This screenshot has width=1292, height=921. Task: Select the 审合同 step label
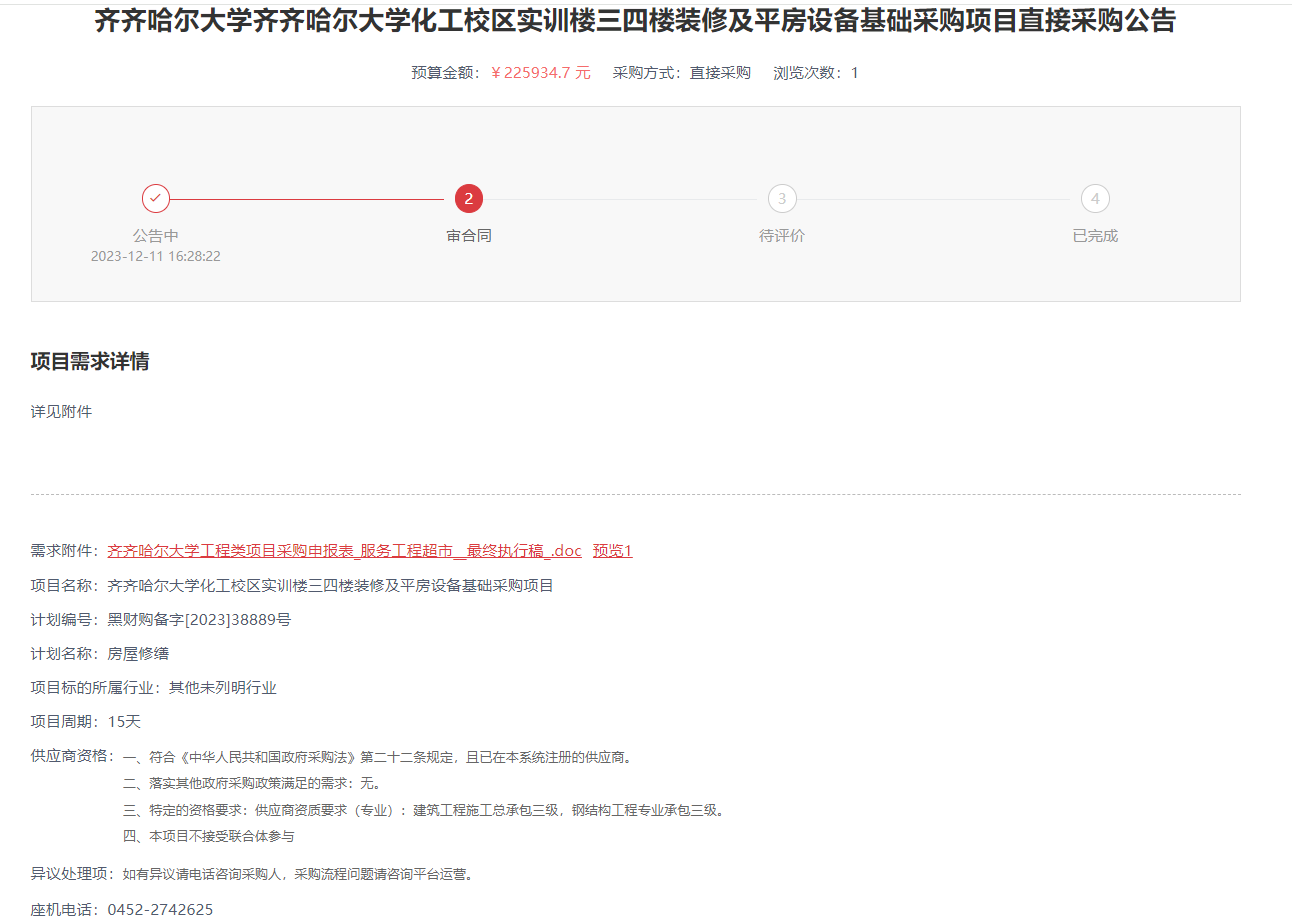point(469,236)
